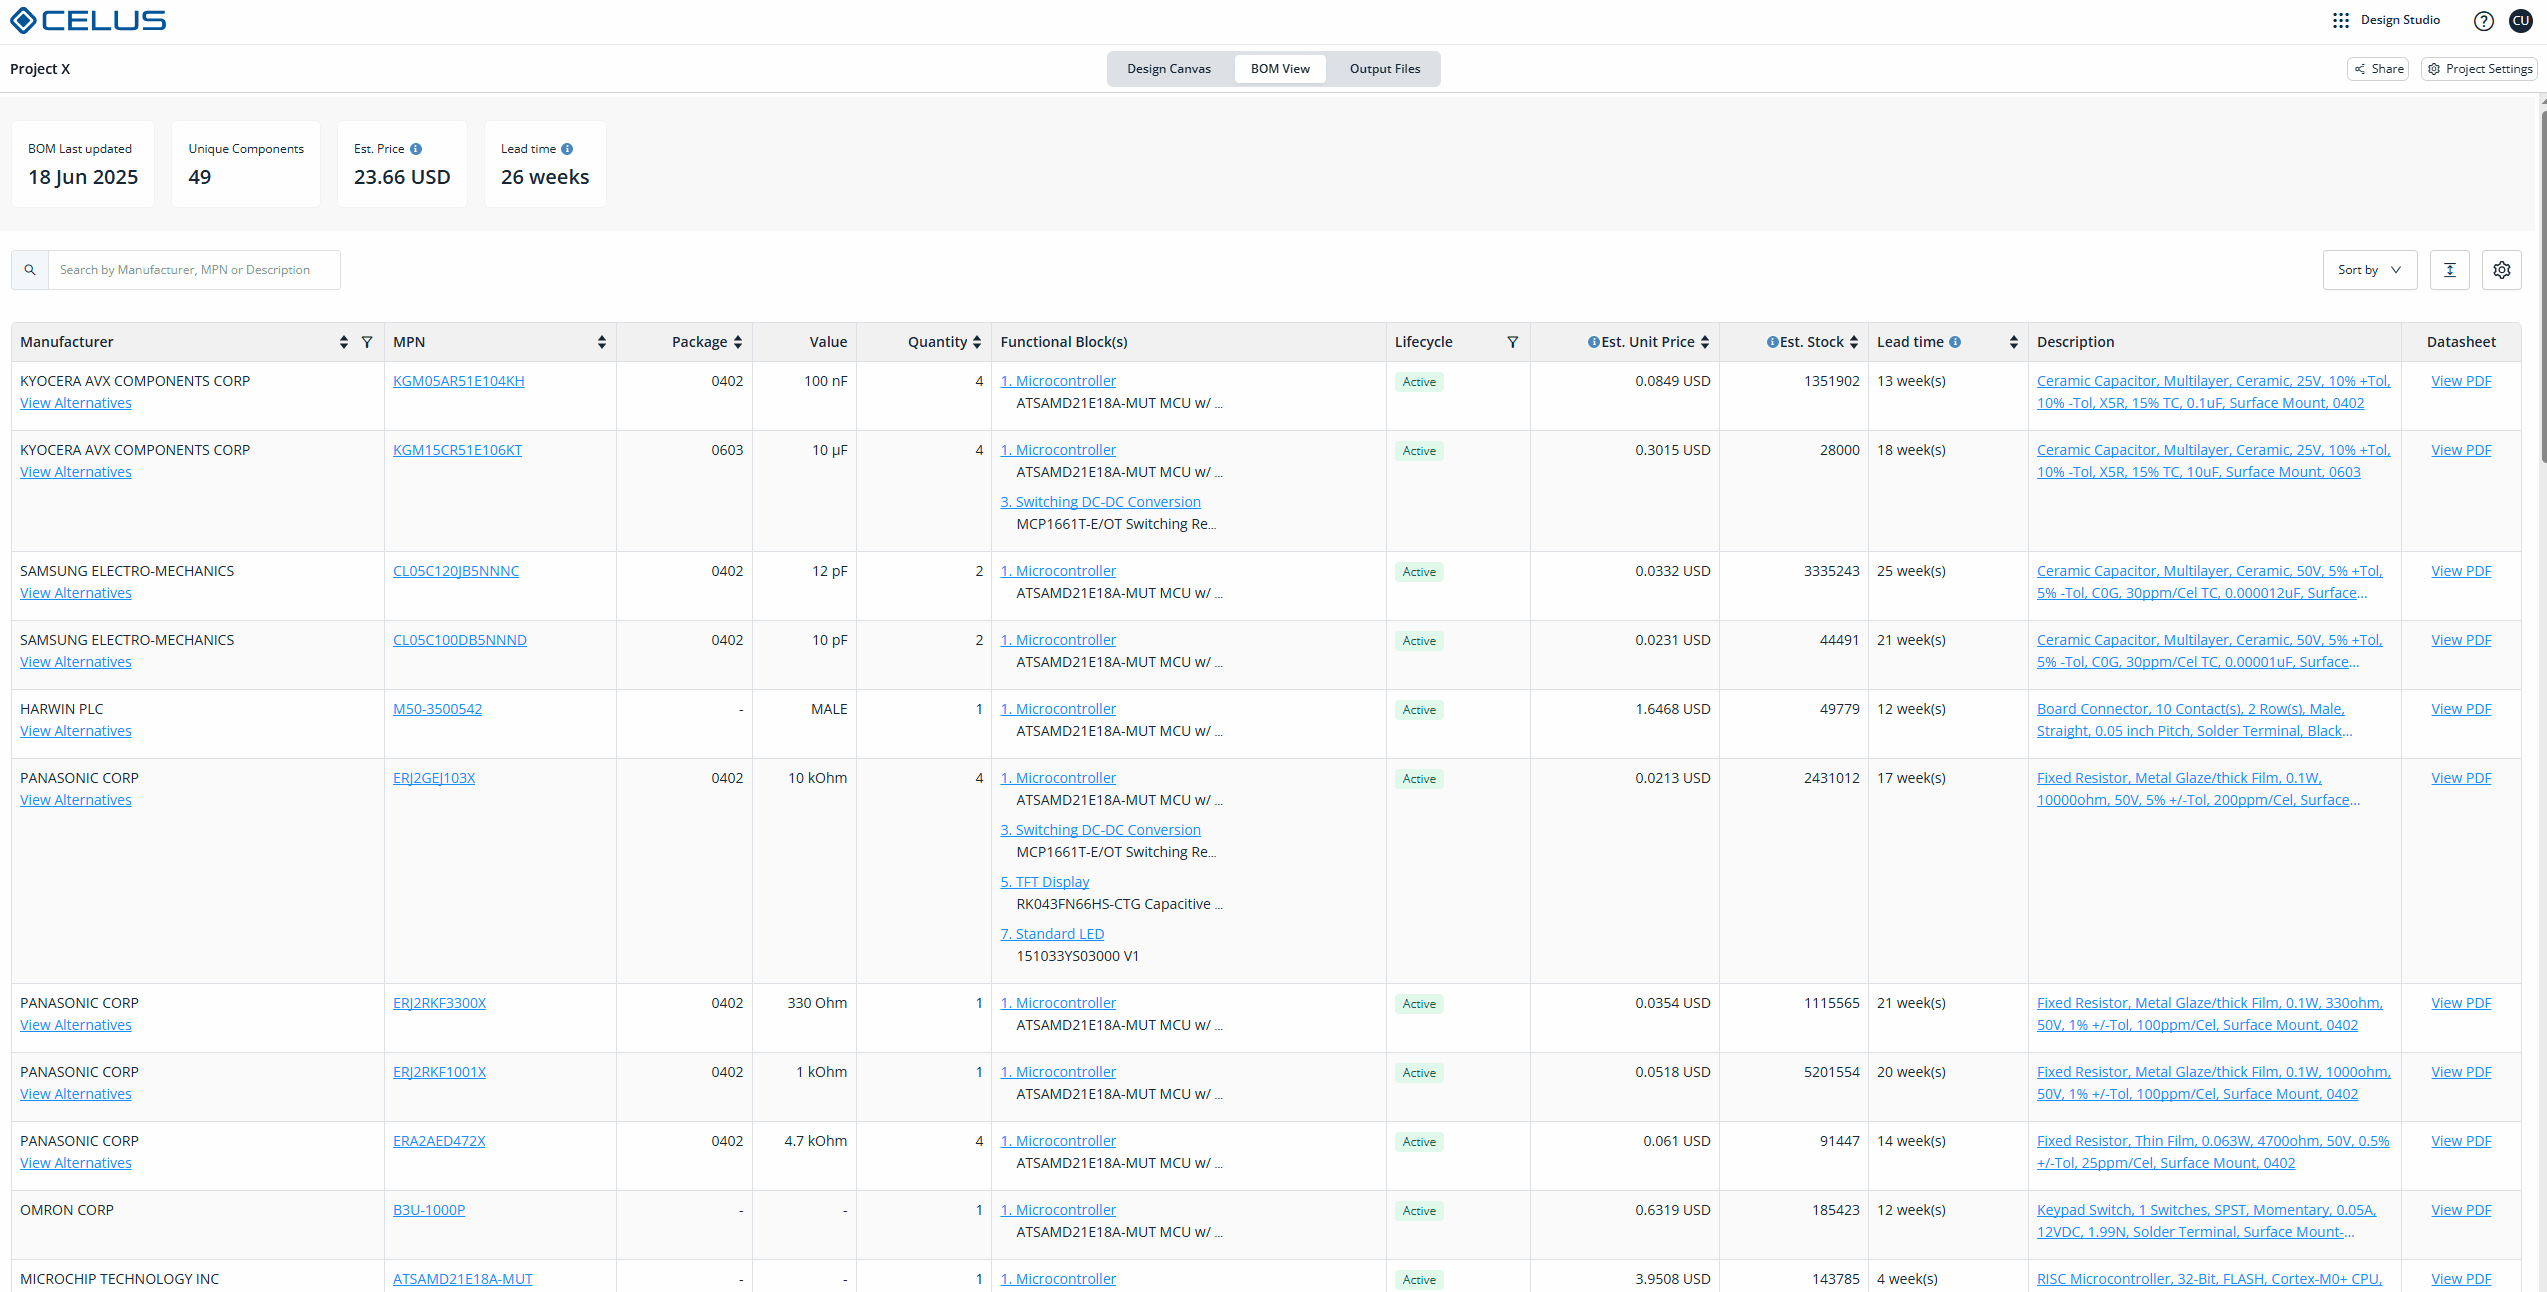Open MPN link ERJ2GEJ103X

pyautogui.click(x=434, y=778)
